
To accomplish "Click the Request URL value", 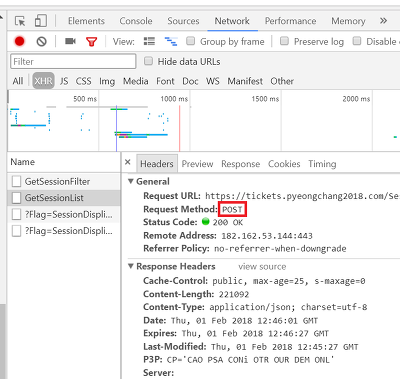I will coord(302,196).
